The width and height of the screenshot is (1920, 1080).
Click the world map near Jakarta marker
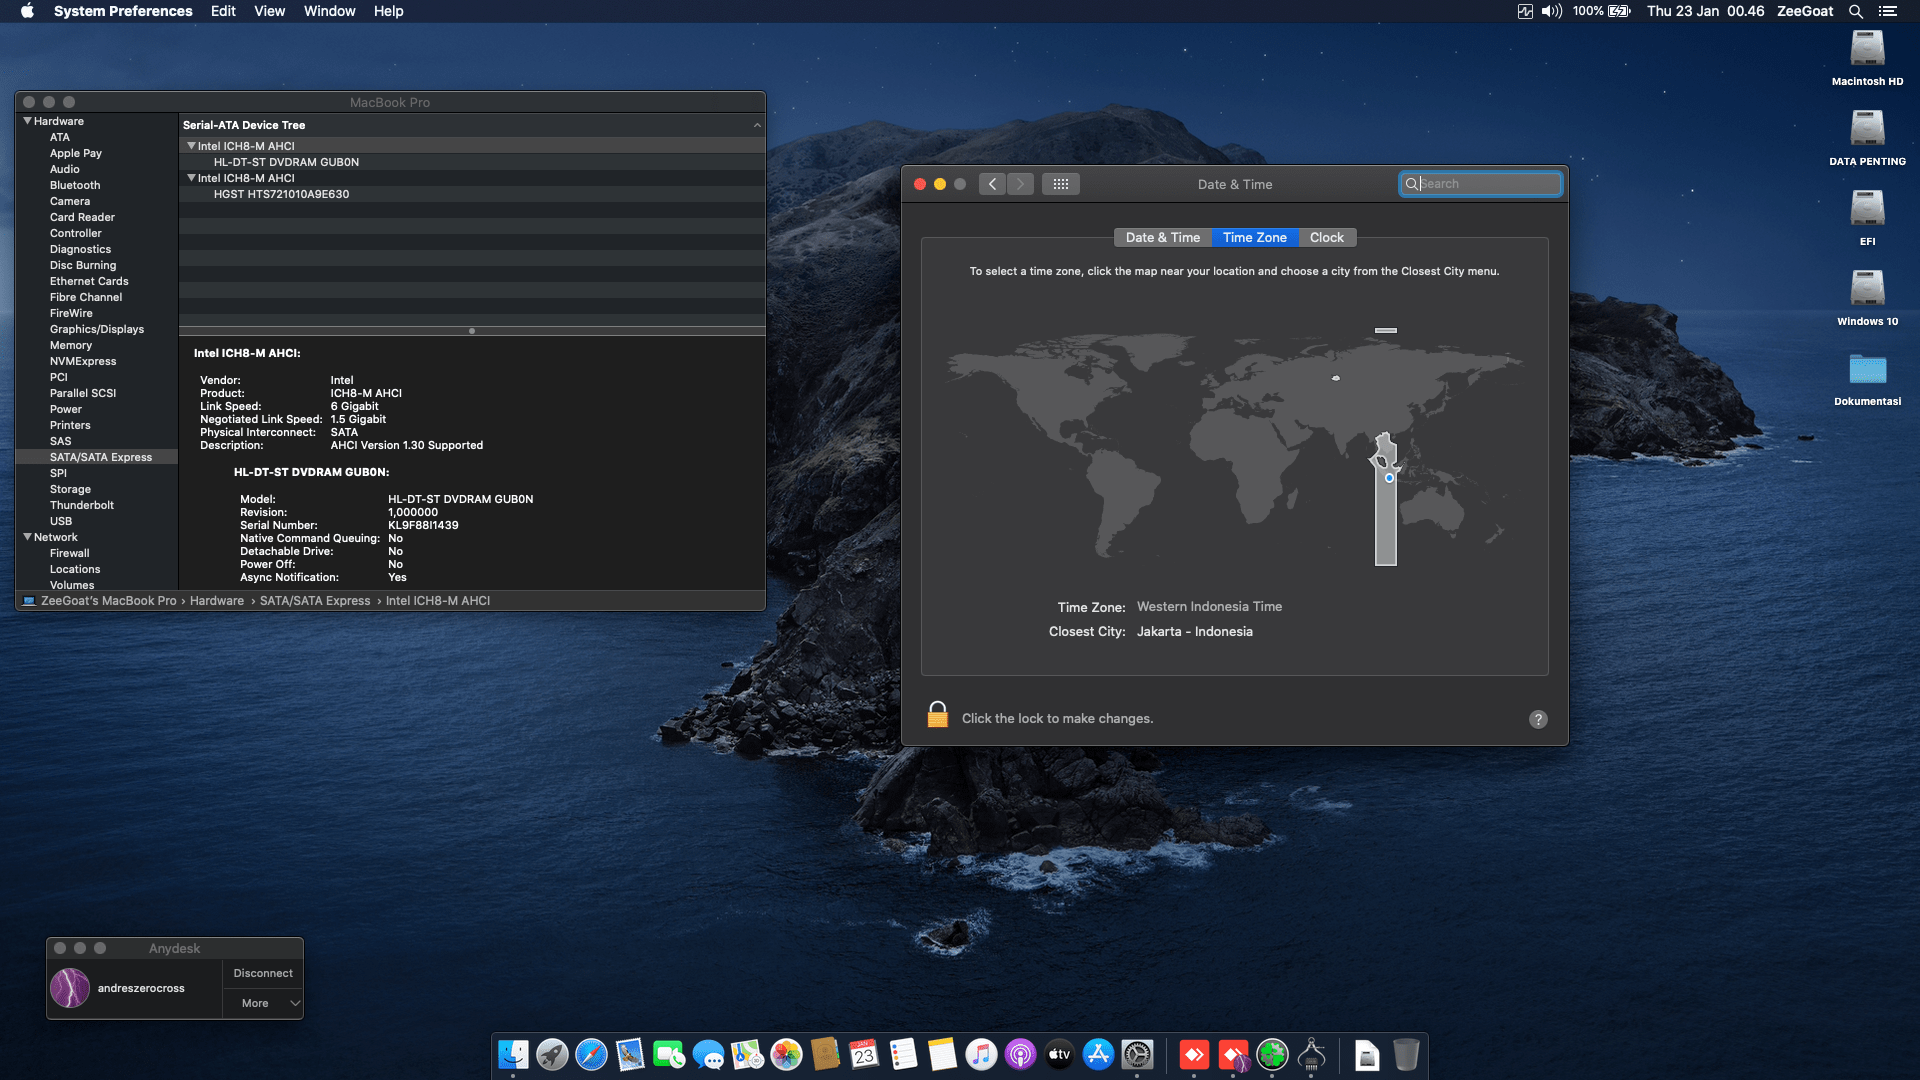click(1389, 478)
